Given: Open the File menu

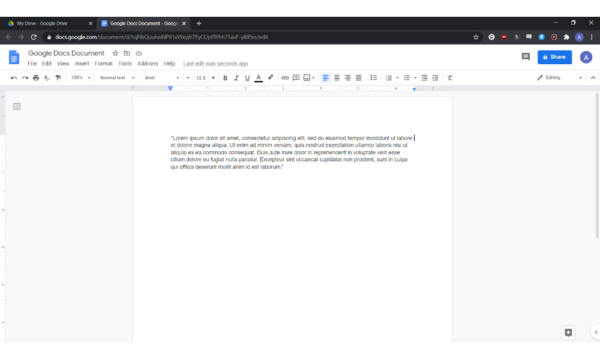Looking at the screenshot, I should pos(32,64).
